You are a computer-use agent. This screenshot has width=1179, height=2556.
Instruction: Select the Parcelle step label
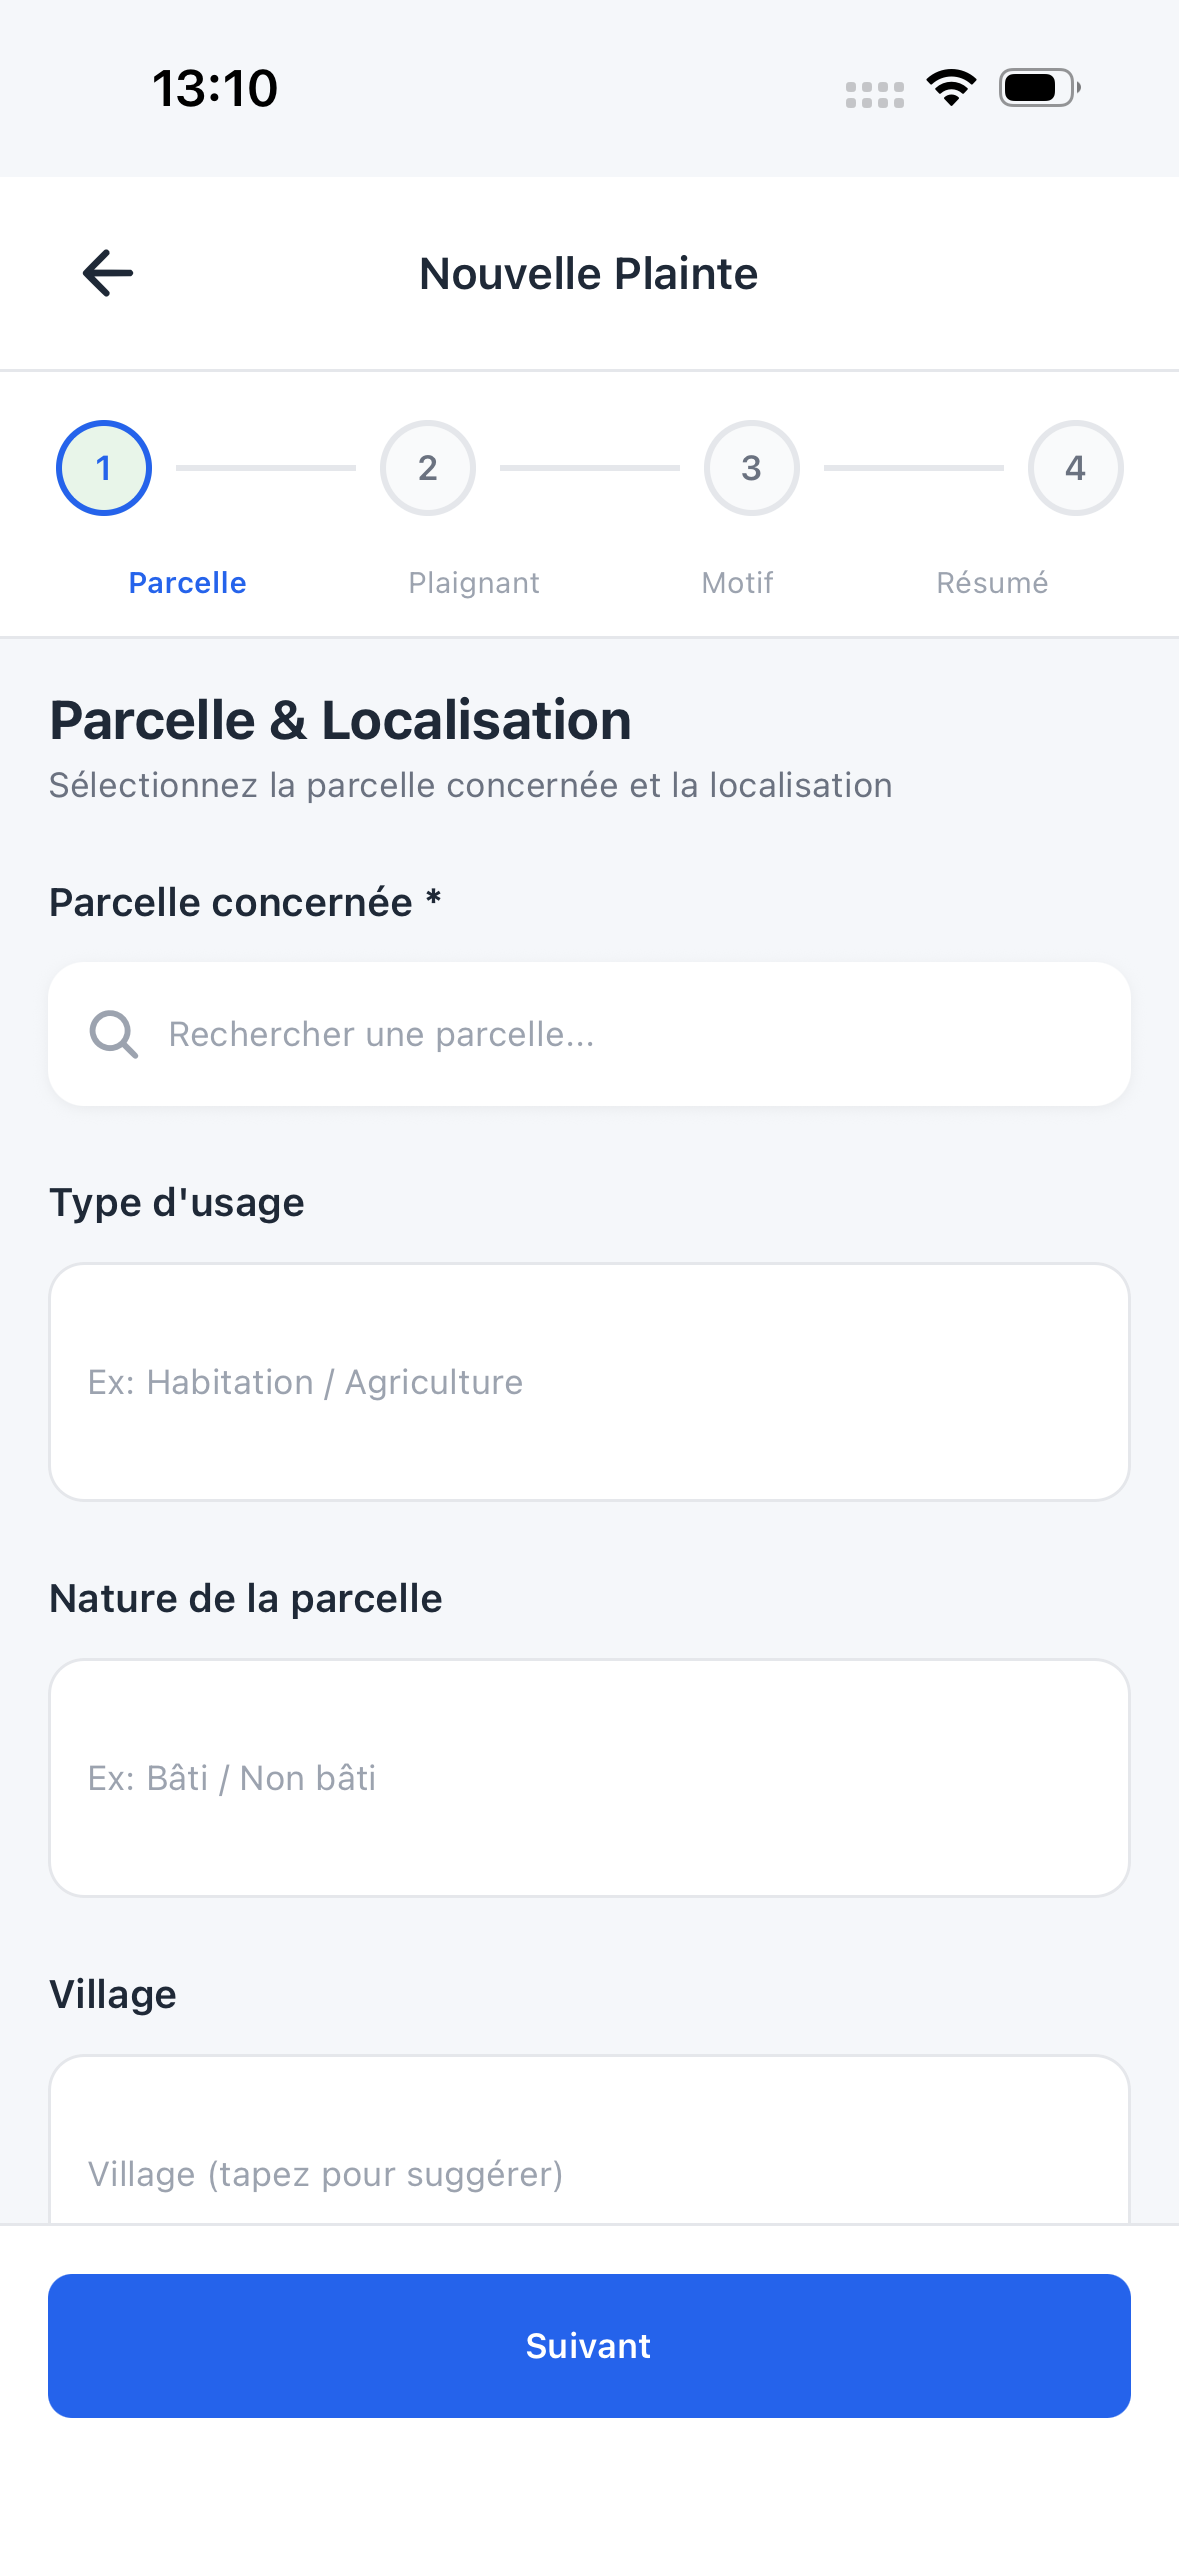click(188, 583)
